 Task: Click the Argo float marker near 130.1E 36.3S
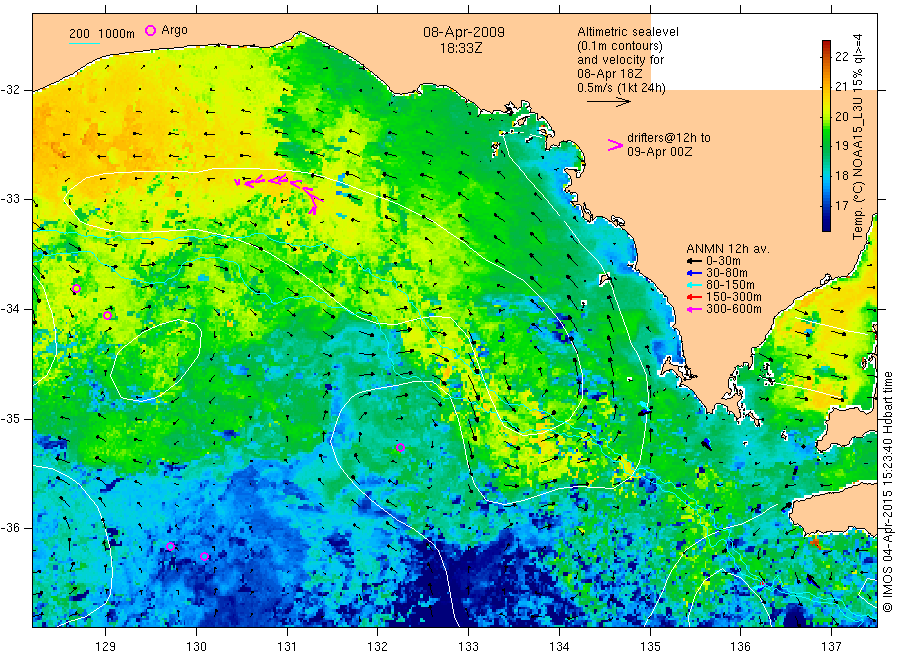204,557
